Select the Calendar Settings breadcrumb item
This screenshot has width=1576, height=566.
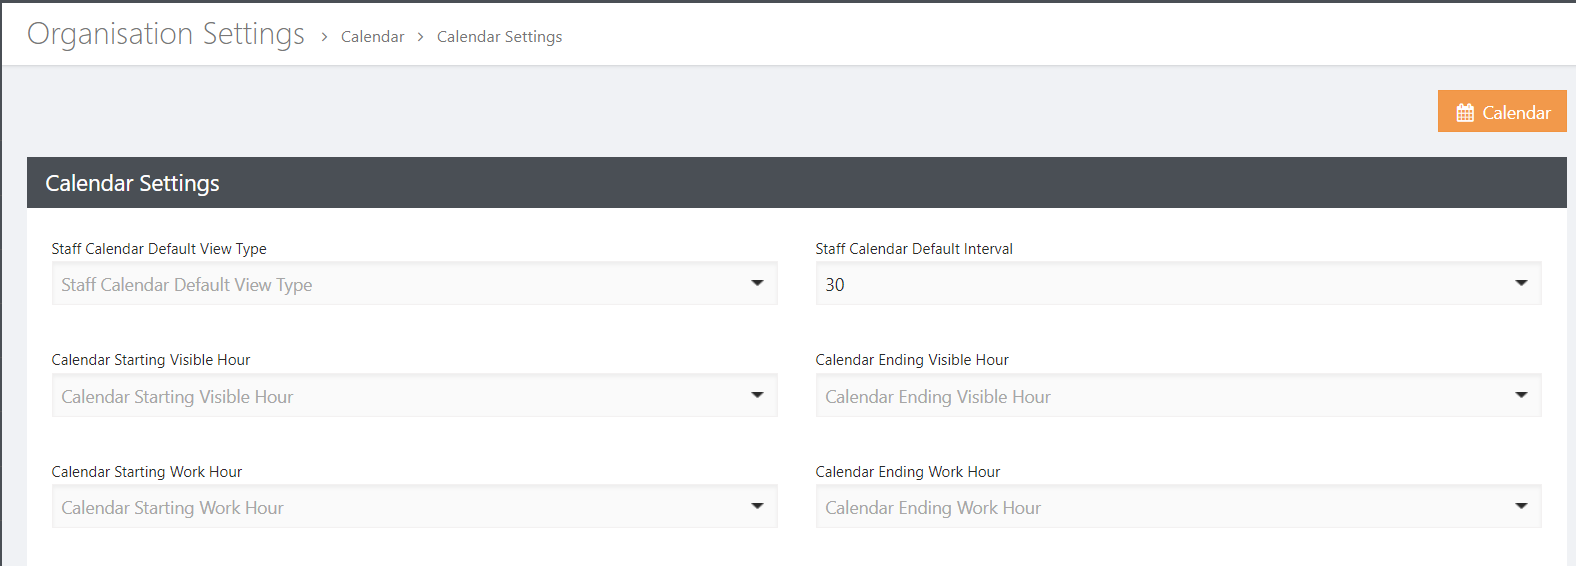pyautogui.click(x=499, y=36)
